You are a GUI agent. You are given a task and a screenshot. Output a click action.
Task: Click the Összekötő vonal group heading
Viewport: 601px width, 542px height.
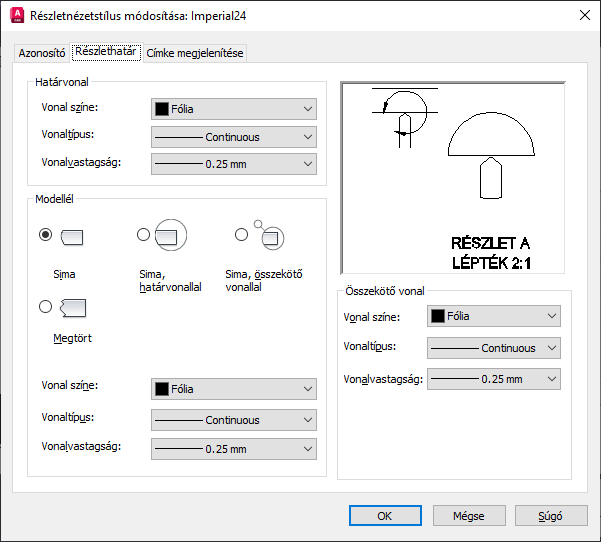click(385, 291)
